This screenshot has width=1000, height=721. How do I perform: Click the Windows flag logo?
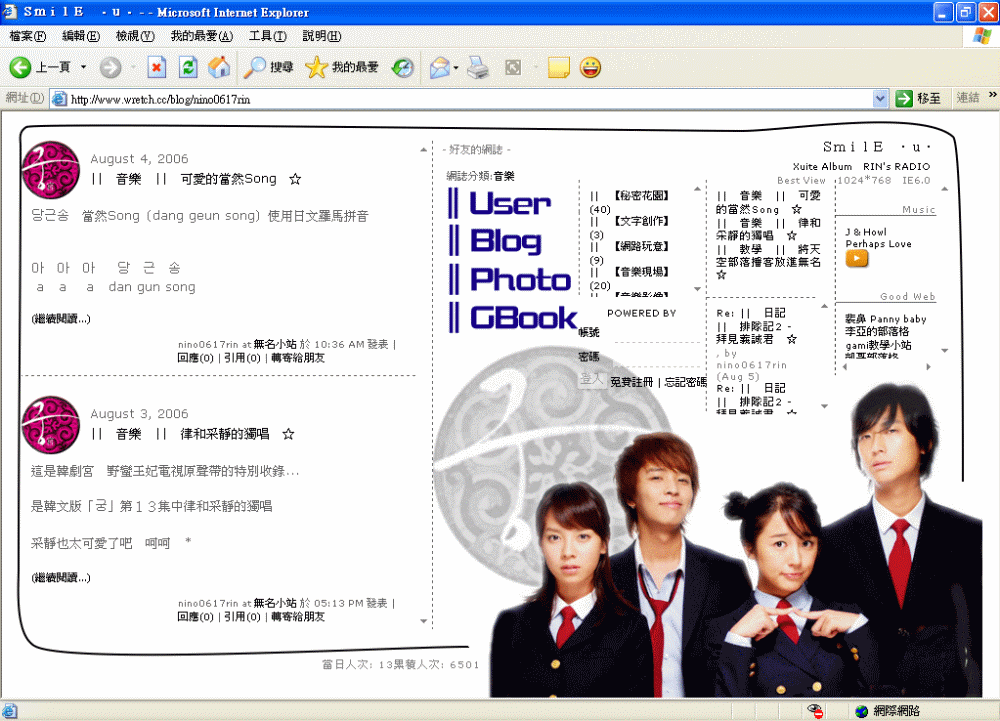pos(982,36)
